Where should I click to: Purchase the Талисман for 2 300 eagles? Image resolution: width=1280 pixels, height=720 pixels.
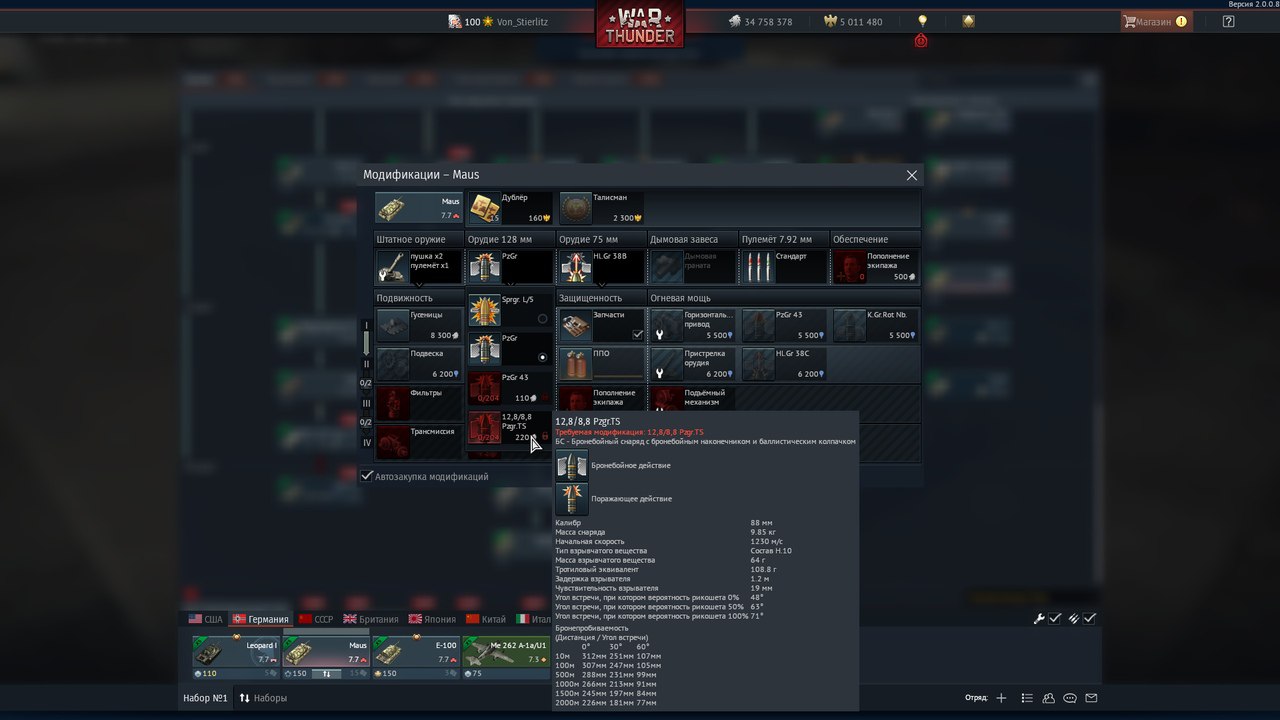coord(601,208)
